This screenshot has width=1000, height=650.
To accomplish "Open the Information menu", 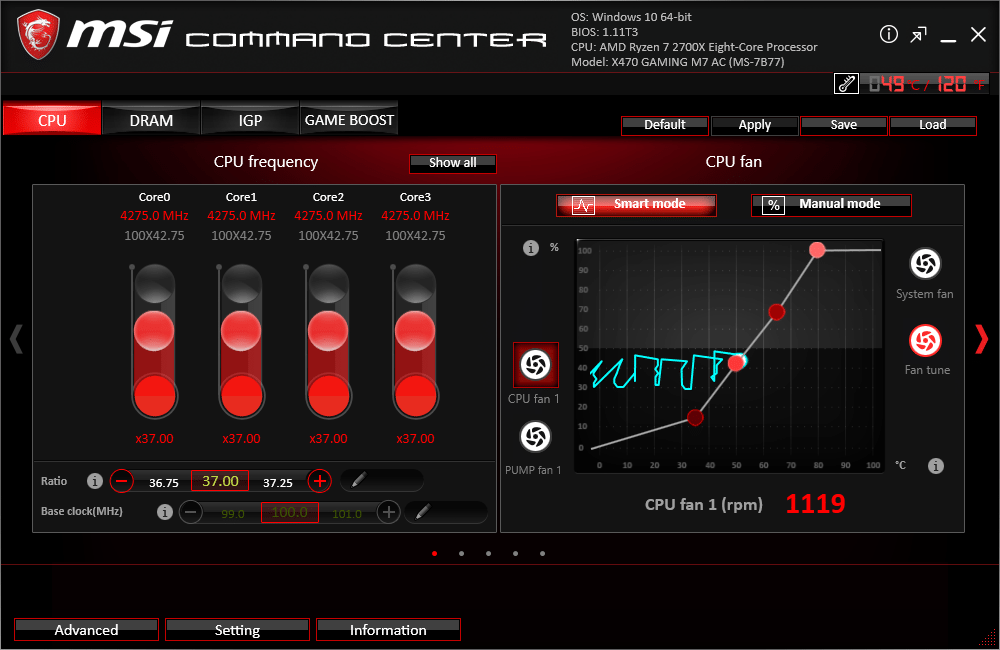I will point(388,630).
